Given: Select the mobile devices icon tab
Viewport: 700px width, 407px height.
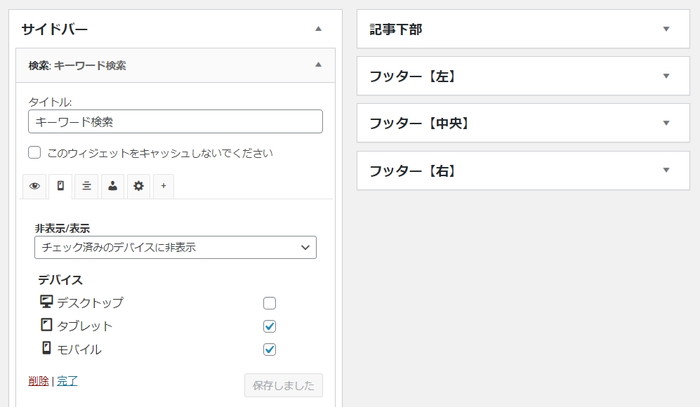Looking at the screenshot, I should coord(61,186).
